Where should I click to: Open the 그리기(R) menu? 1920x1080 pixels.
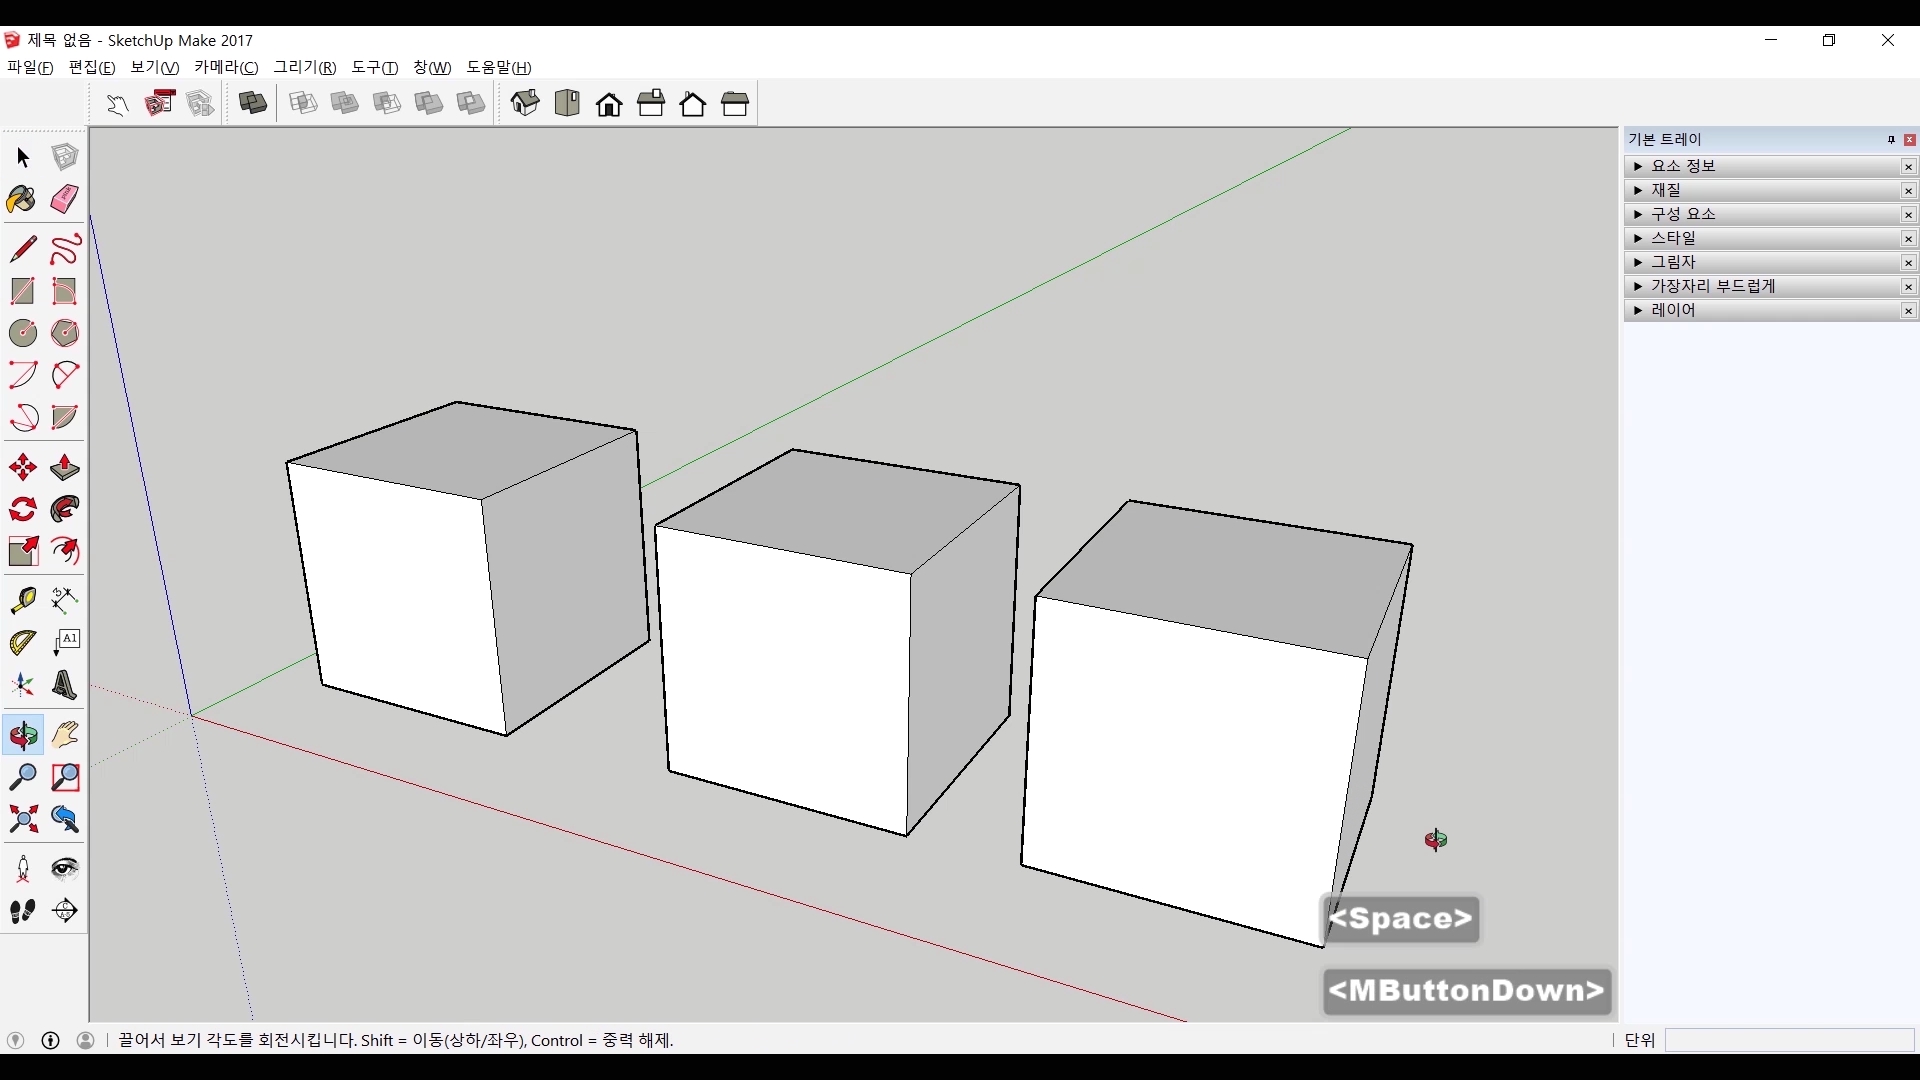(305, 67)
